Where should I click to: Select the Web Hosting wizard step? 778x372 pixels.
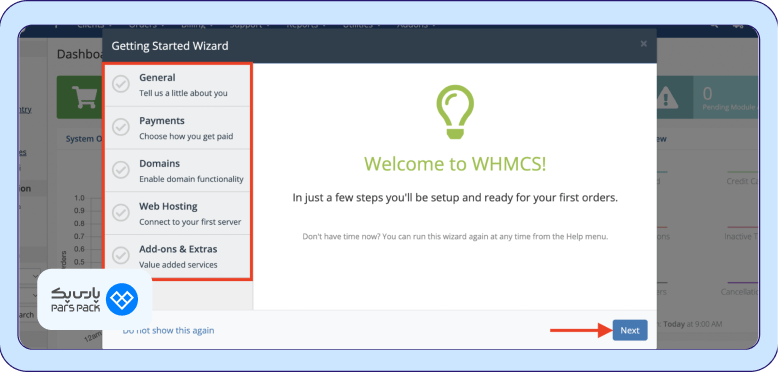177,213
